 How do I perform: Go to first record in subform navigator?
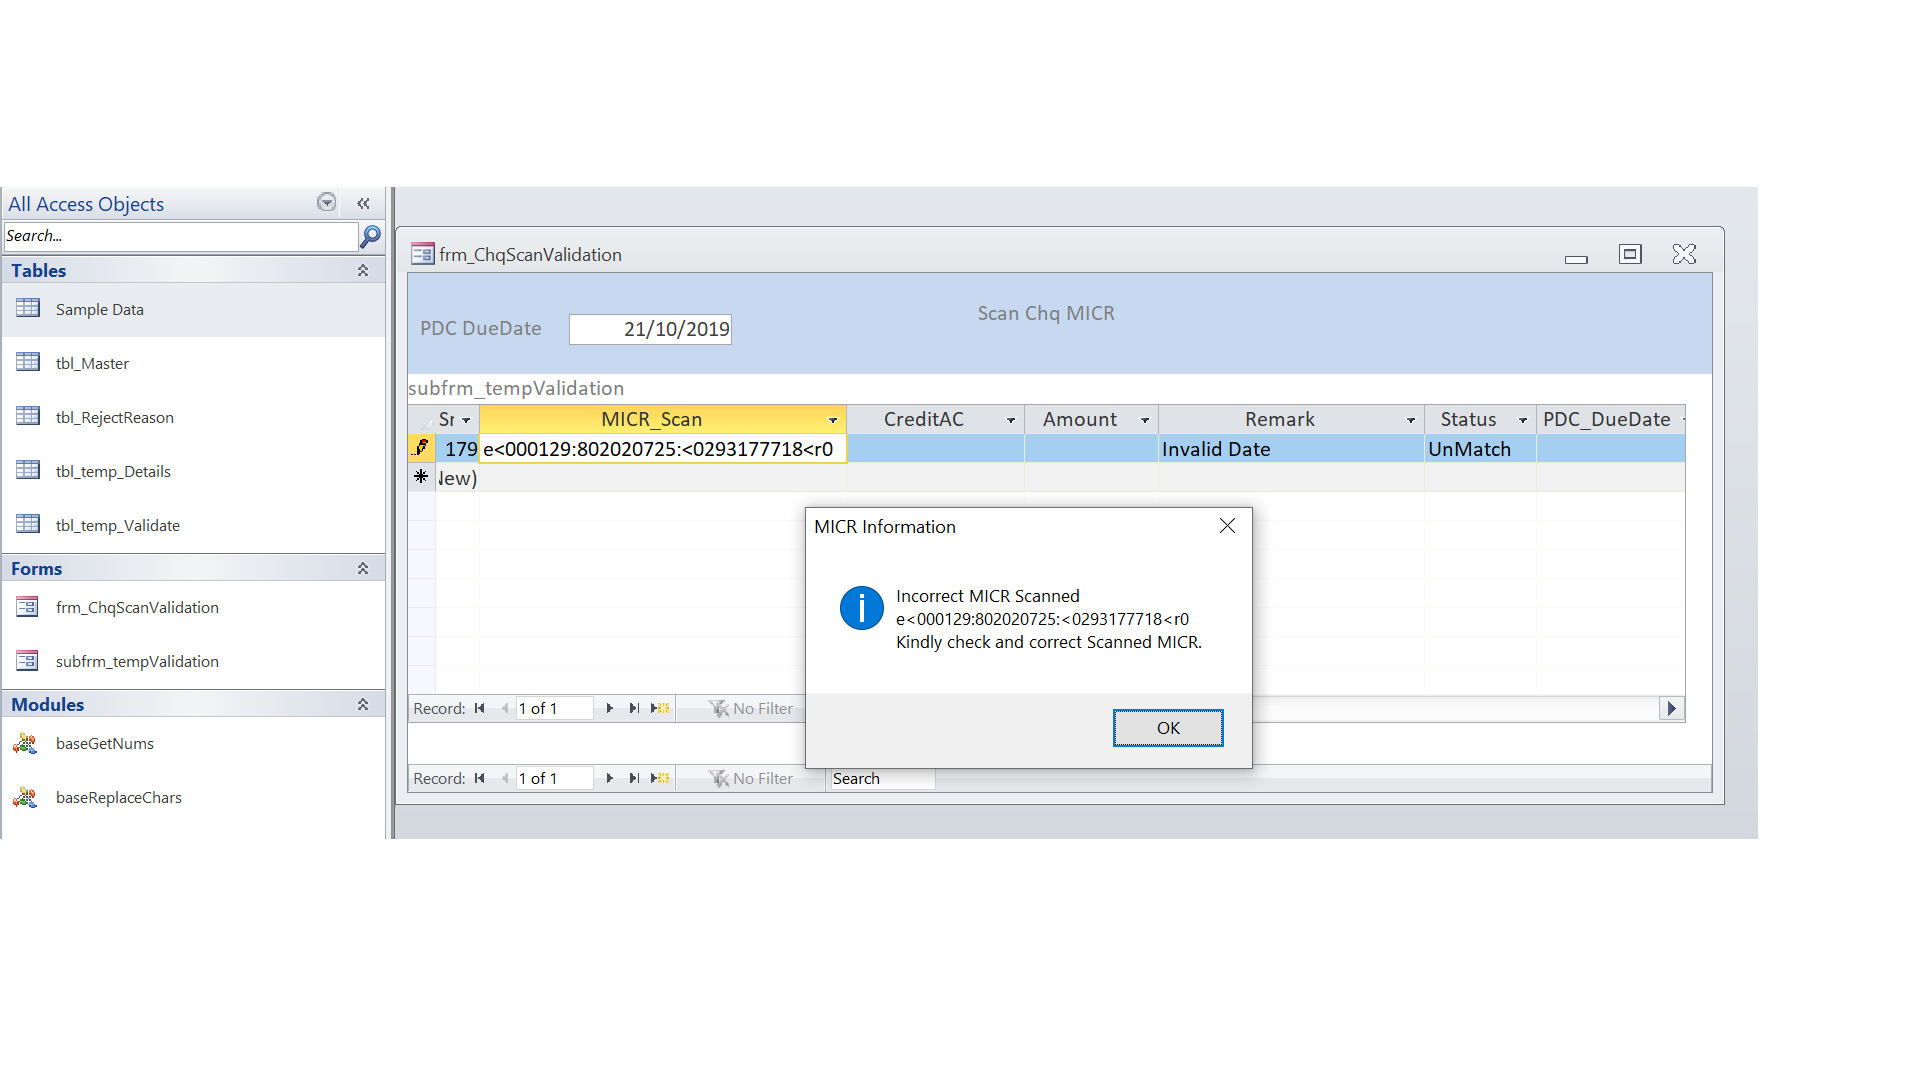(480, 708)
